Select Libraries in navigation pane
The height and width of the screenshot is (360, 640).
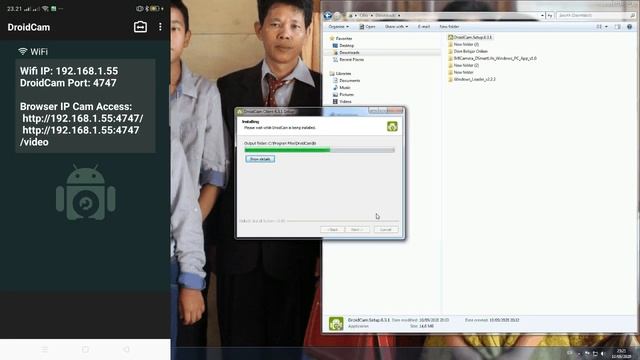tap(340, 73)
